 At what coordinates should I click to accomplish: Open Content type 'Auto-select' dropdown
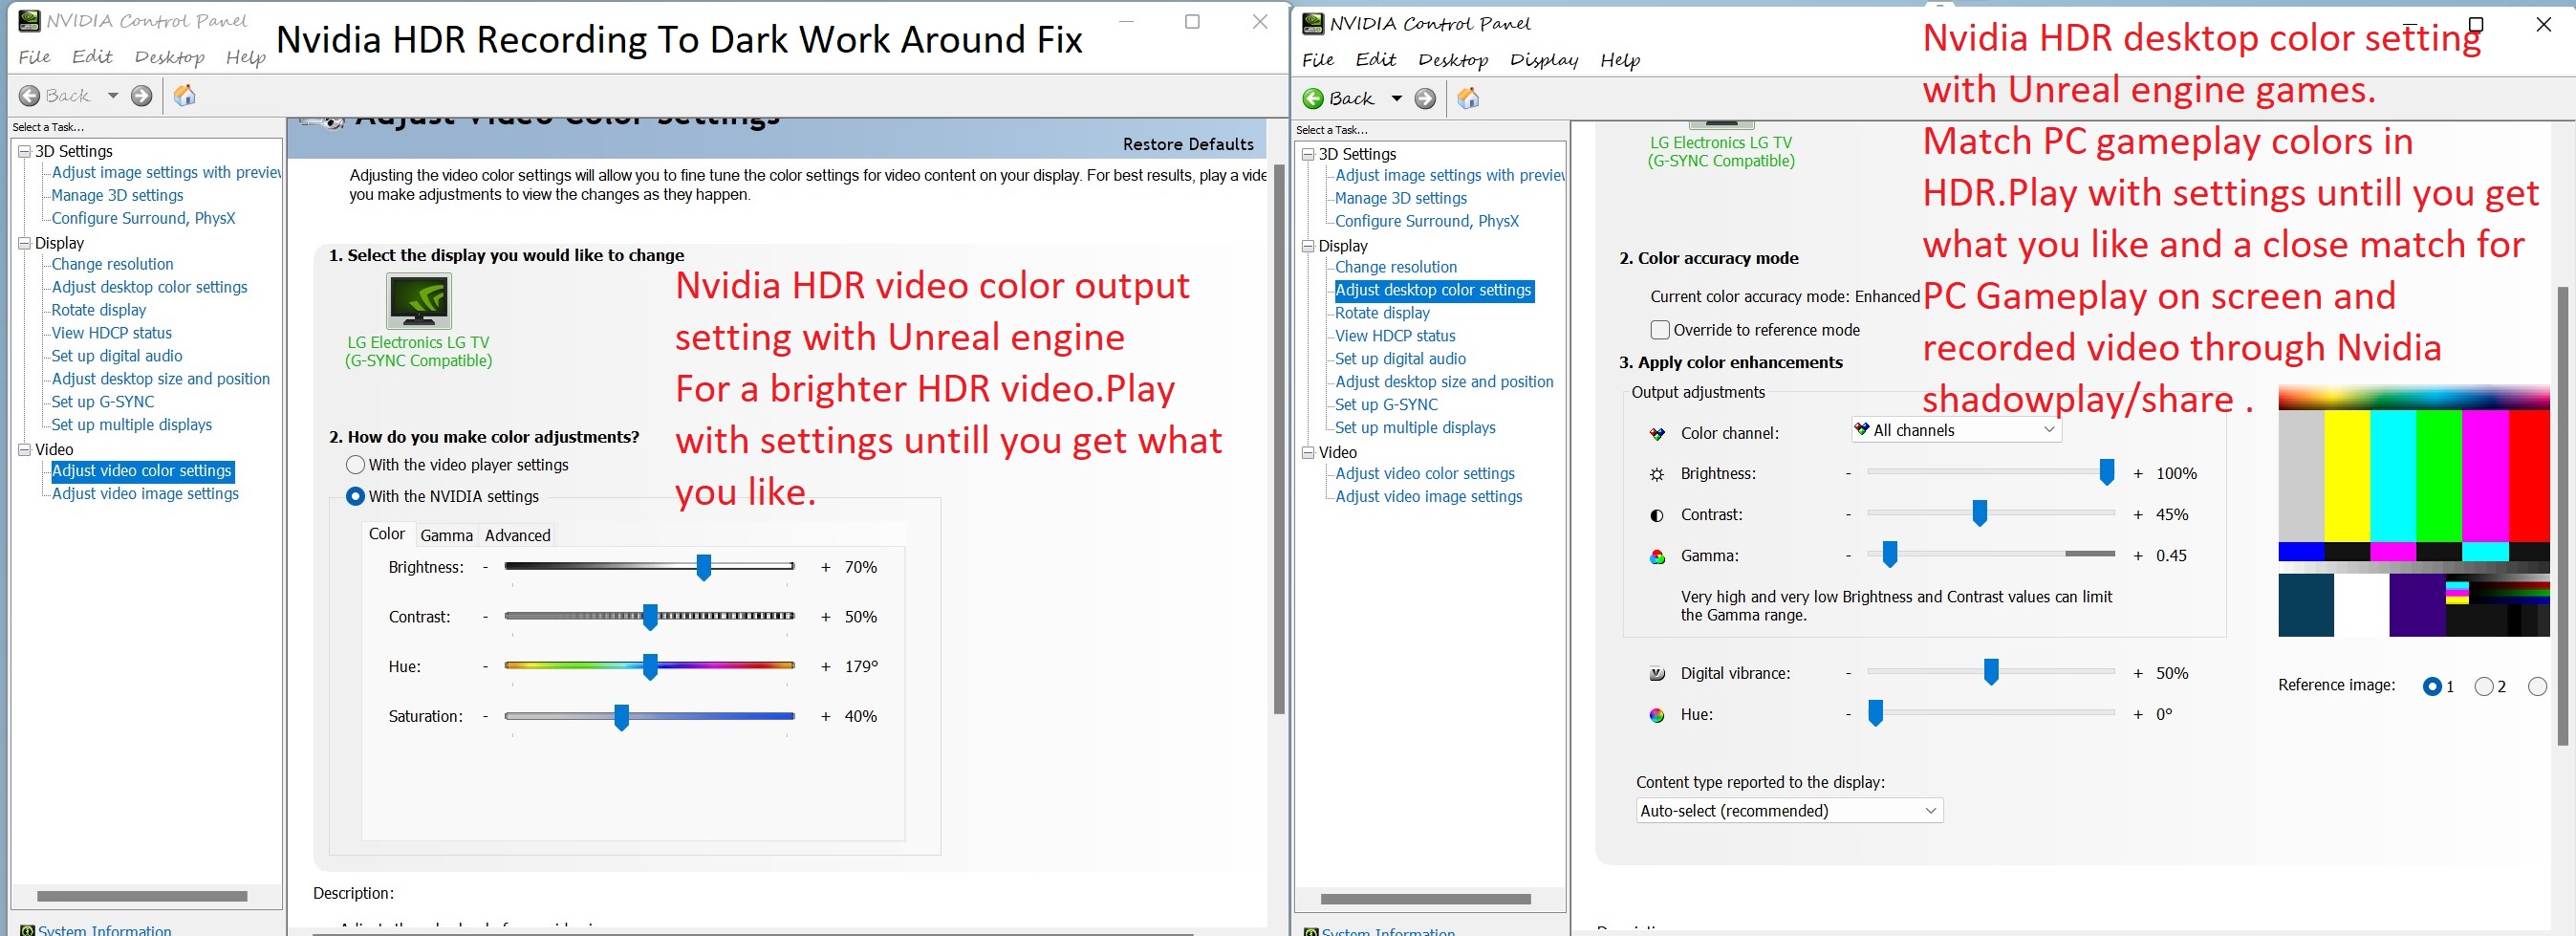coord(1789,811)
